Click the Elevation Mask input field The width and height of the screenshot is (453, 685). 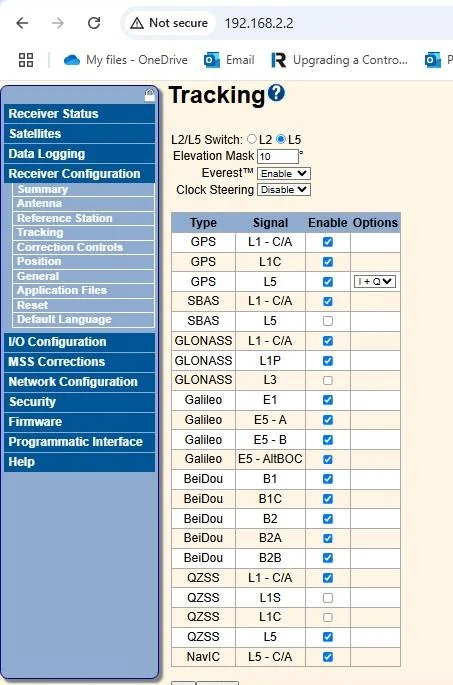pos(278,156)
